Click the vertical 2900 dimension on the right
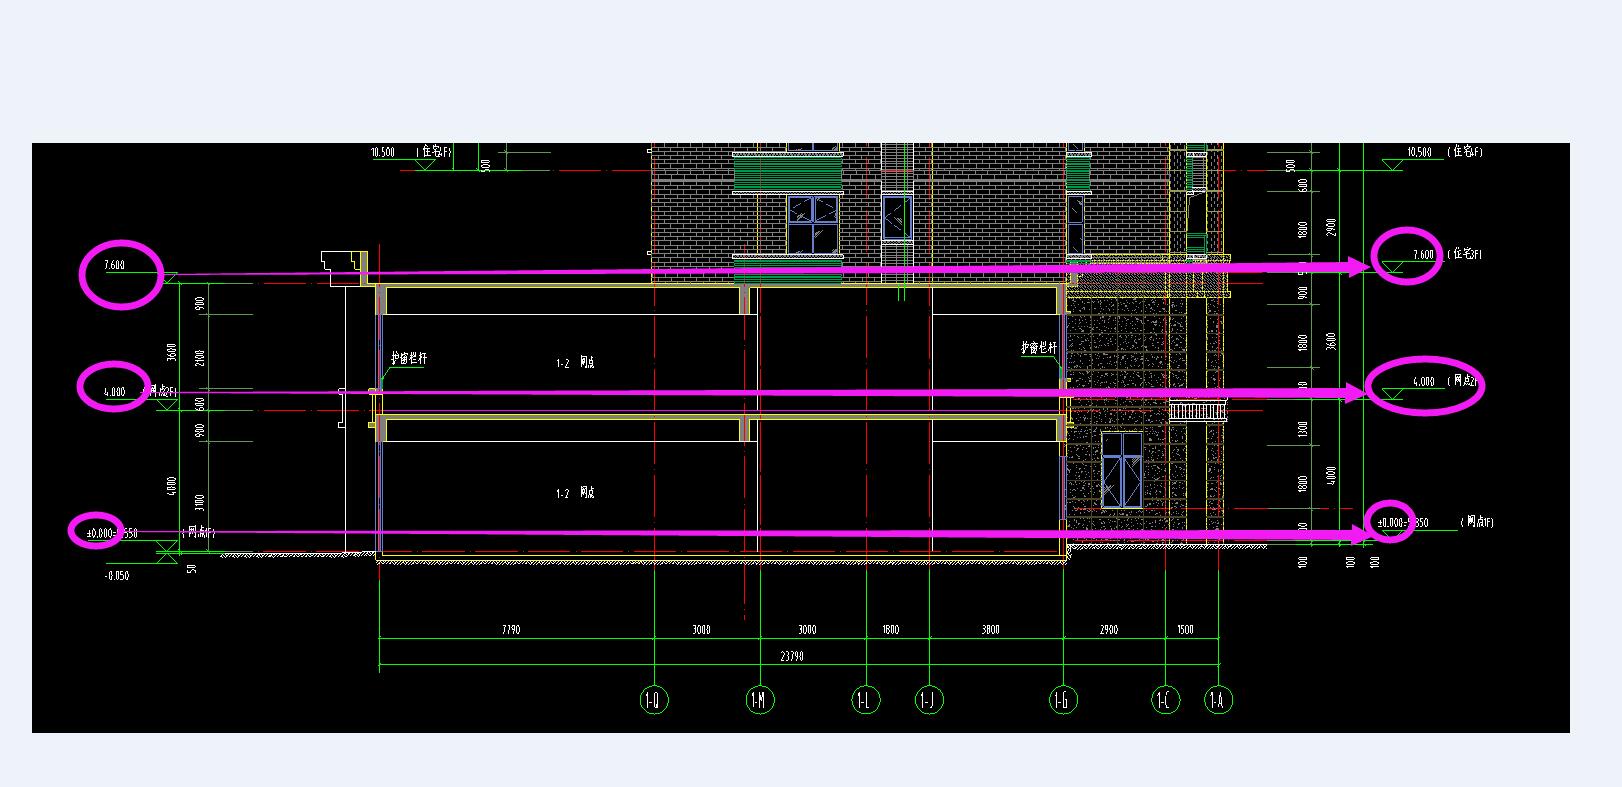Screen dimensions: 1622x787 (1330, 228)
